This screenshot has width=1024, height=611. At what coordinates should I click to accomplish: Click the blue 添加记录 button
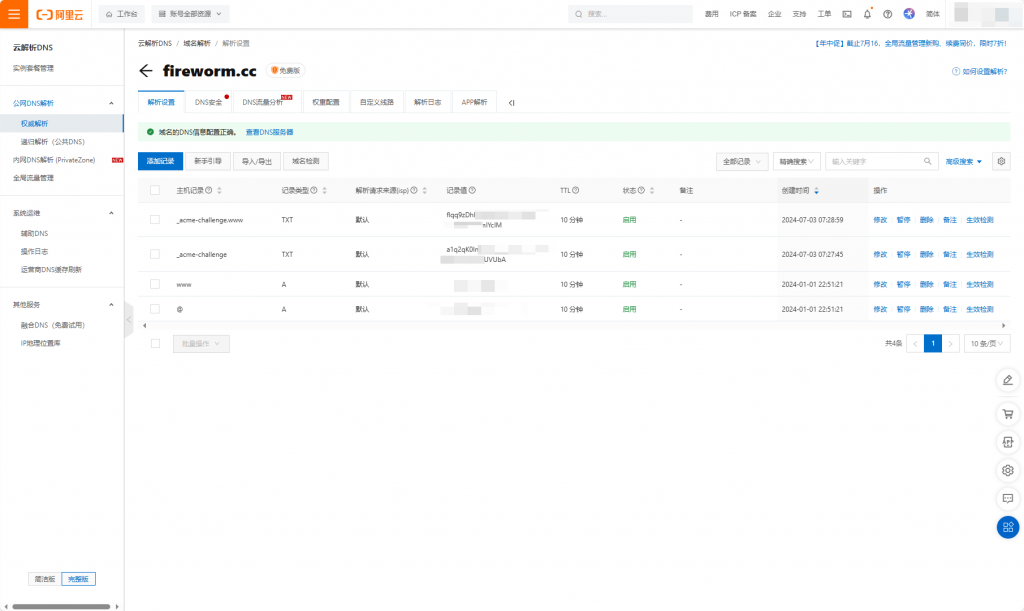[x=160, y=161]
